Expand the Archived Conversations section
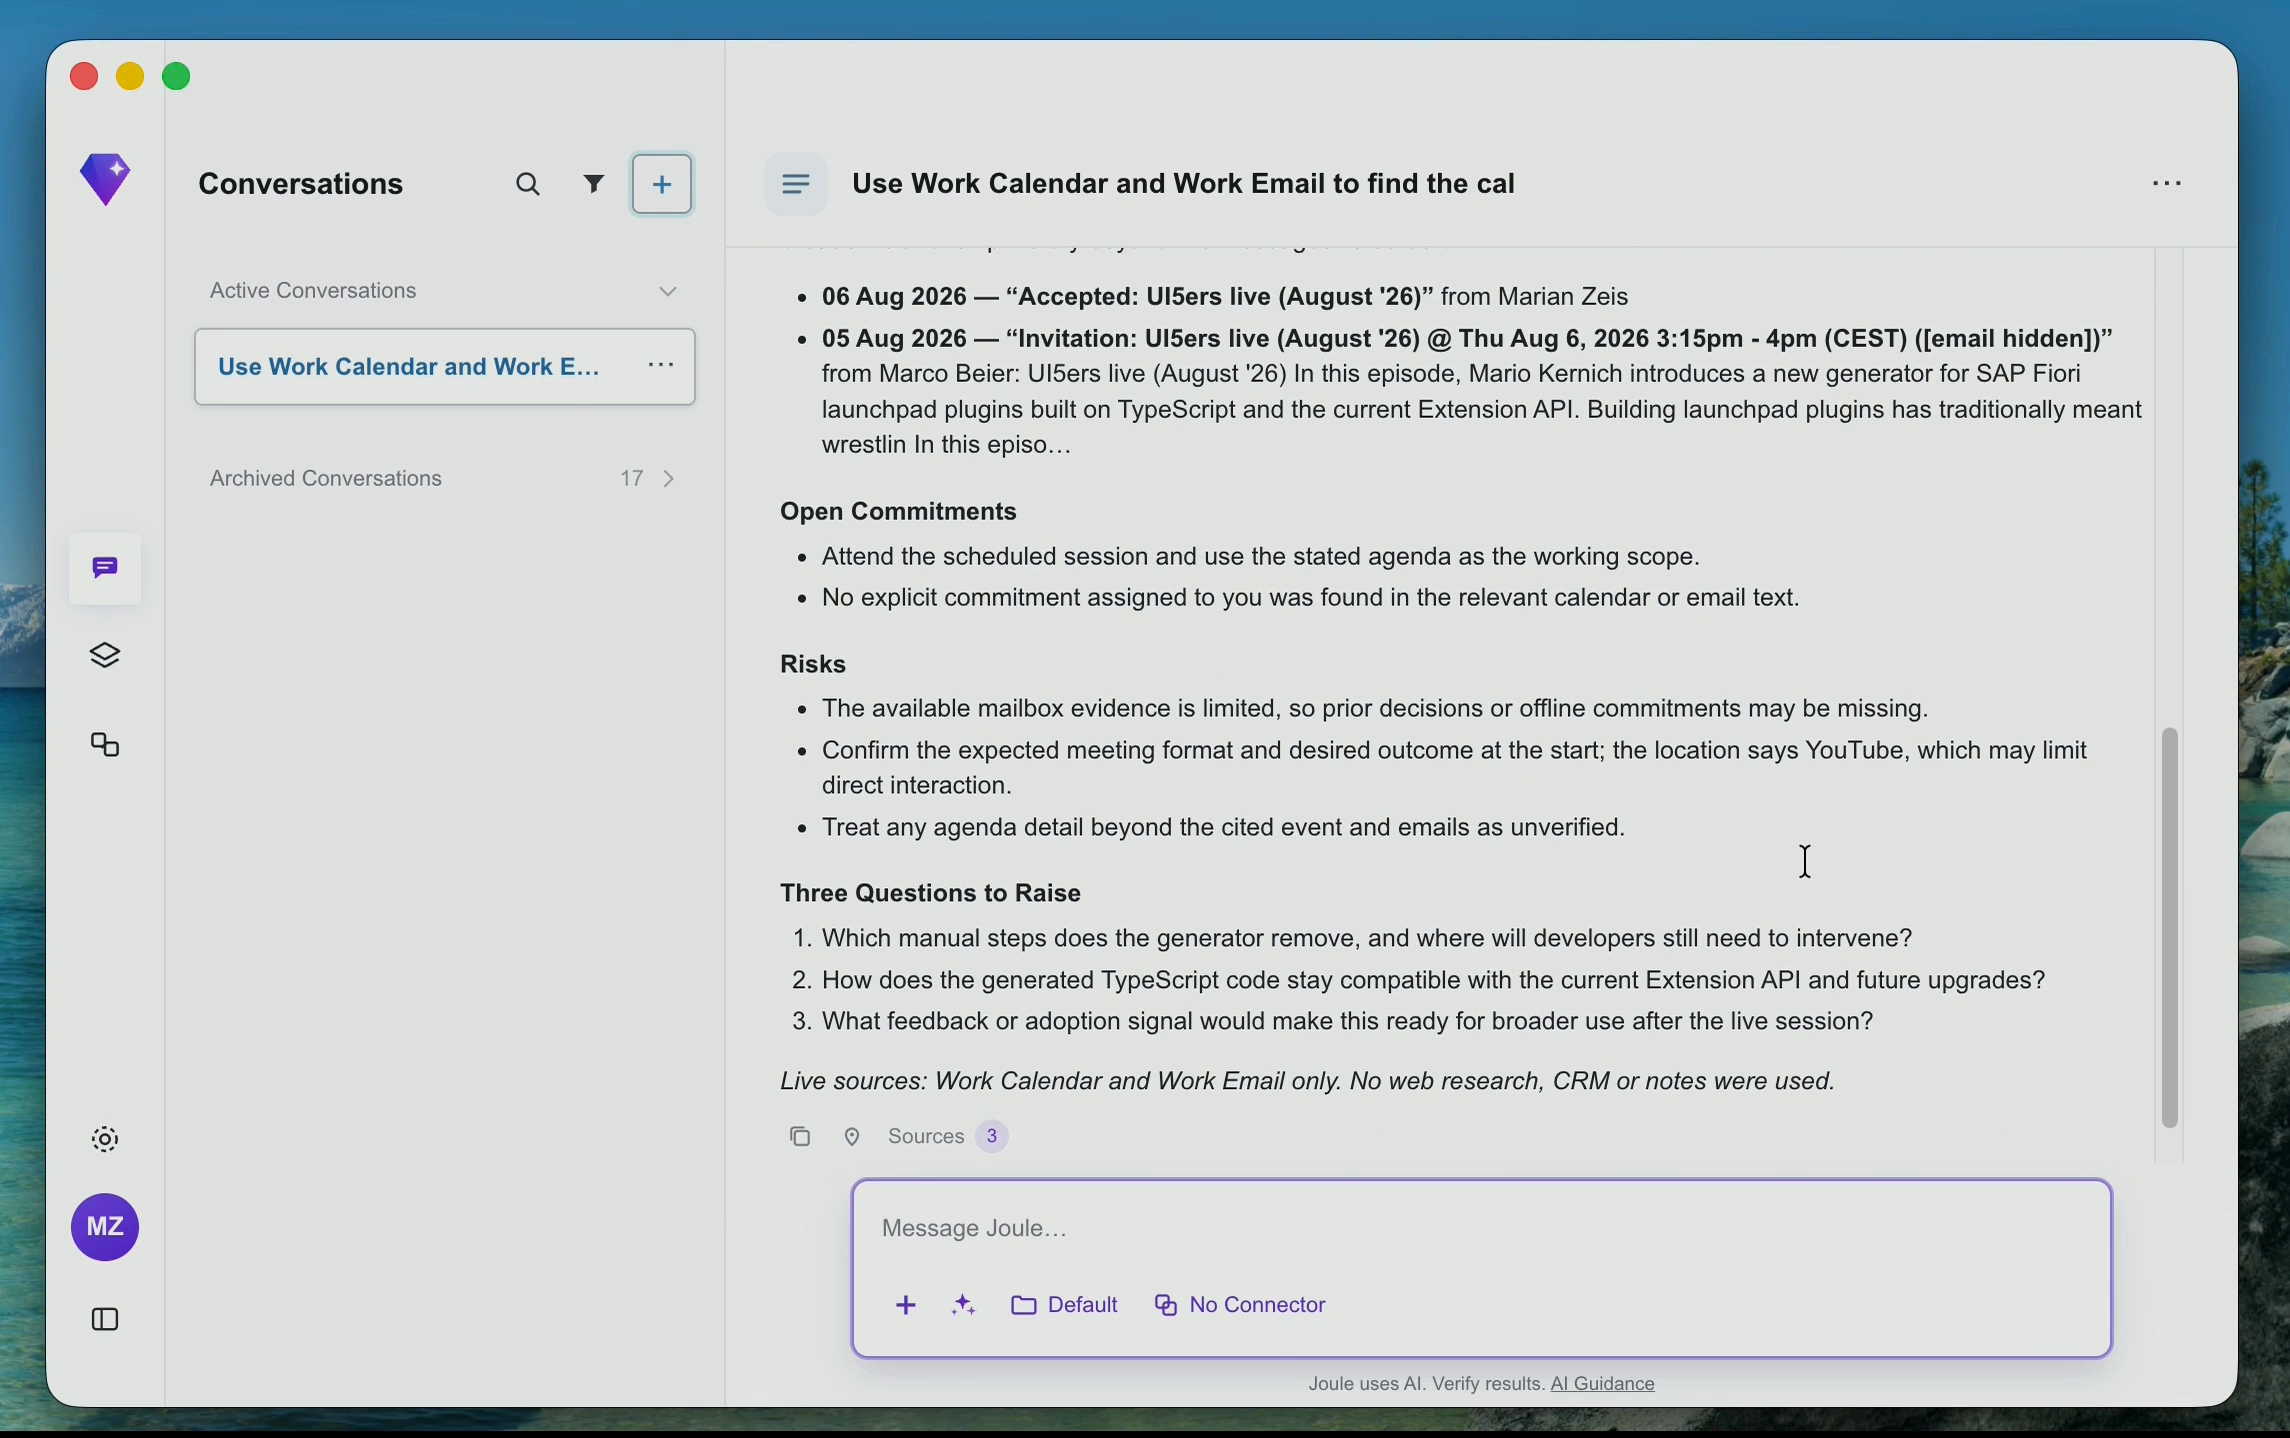 (669, 479)
